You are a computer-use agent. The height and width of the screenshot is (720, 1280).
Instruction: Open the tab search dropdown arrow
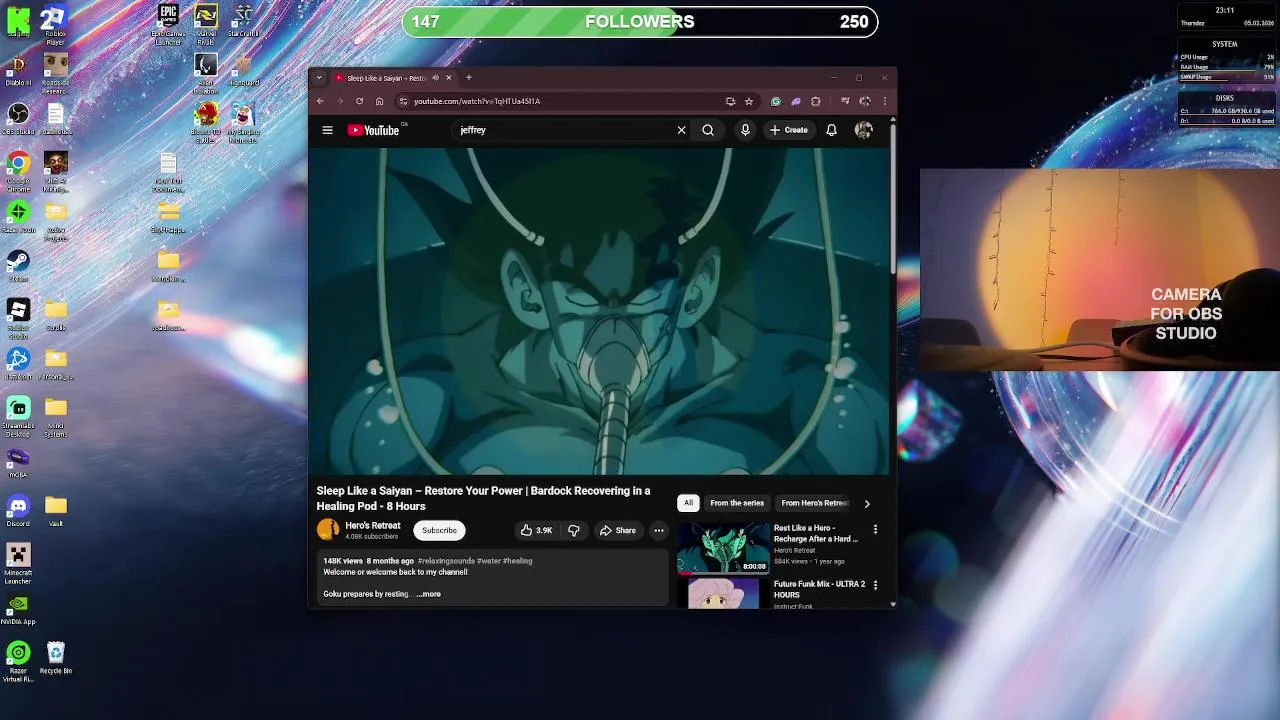pos(319,78)
